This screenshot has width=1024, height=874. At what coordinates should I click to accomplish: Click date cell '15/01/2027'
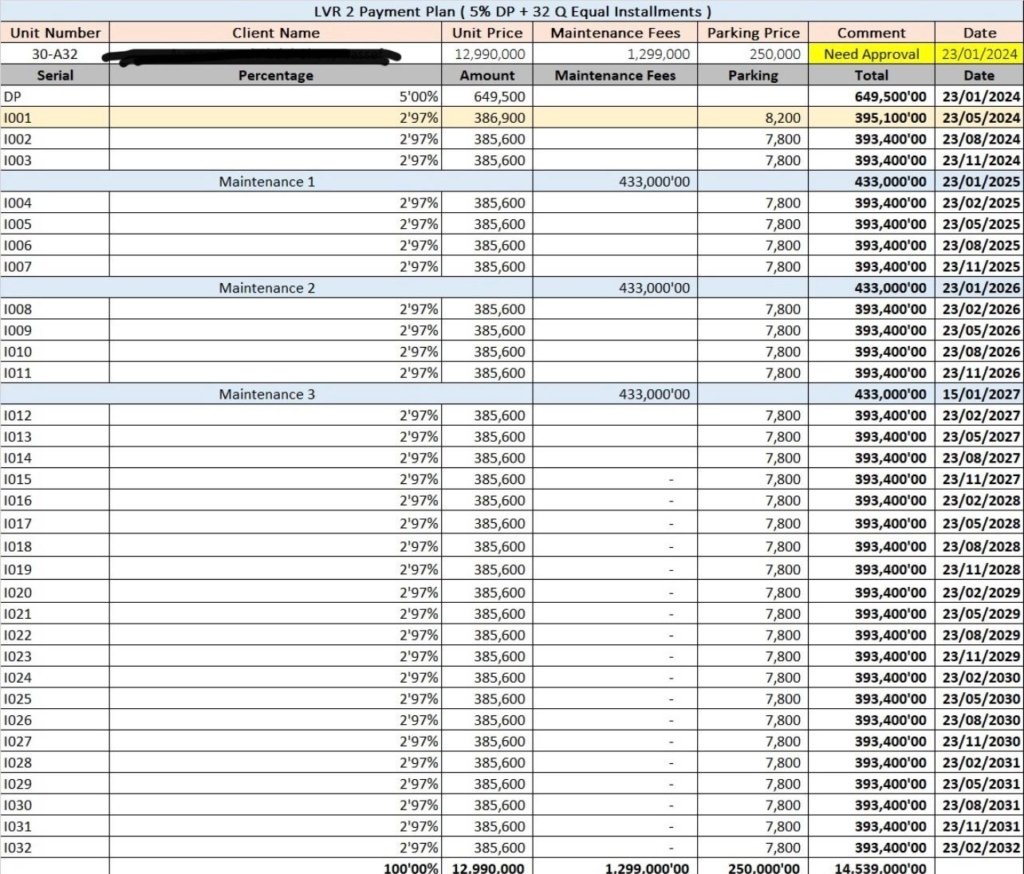[980, 394]
